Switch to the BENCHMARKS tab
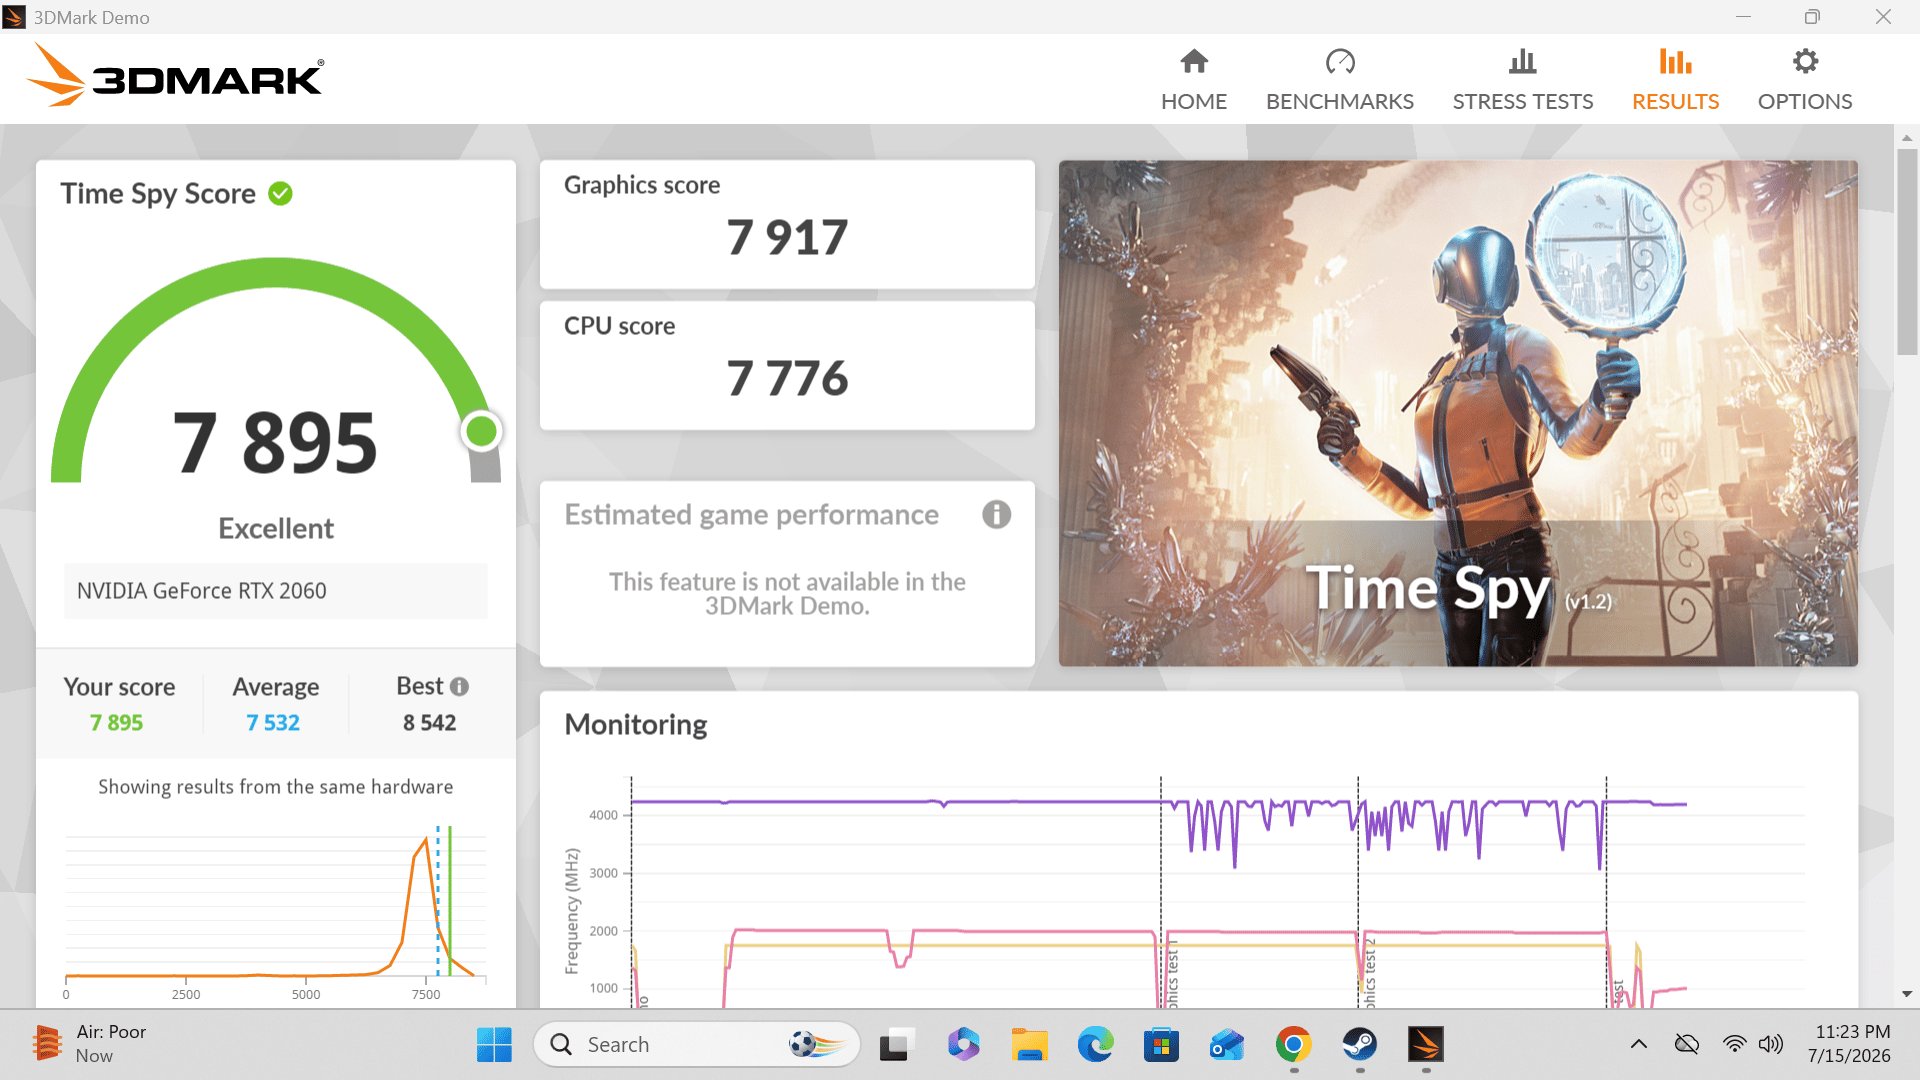Viewport: 1920px width, 1080px height. (x=1340, y=80)
